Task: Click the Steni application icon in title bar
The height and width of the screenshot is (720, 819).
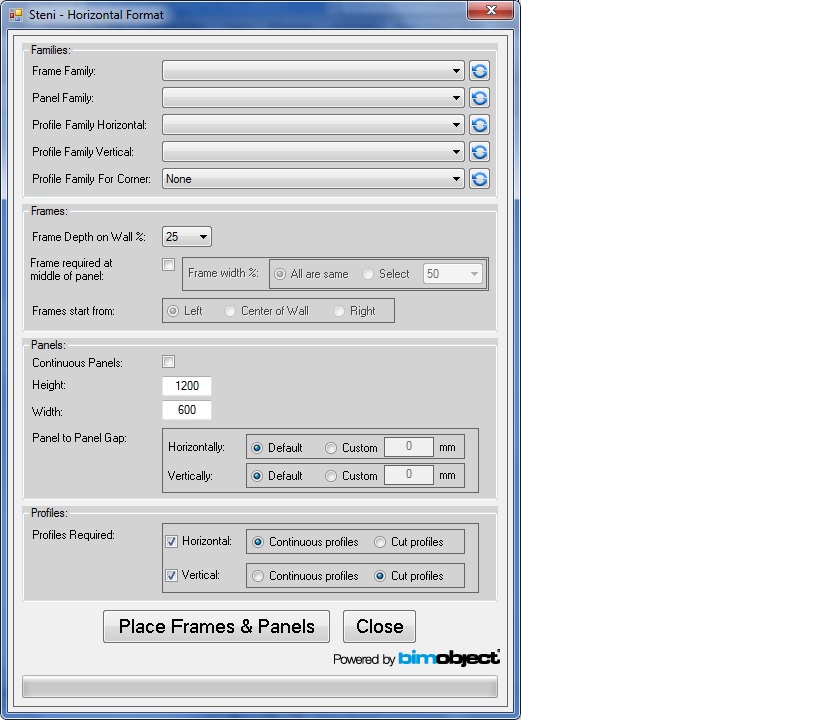Action: (x=16, y=14)
